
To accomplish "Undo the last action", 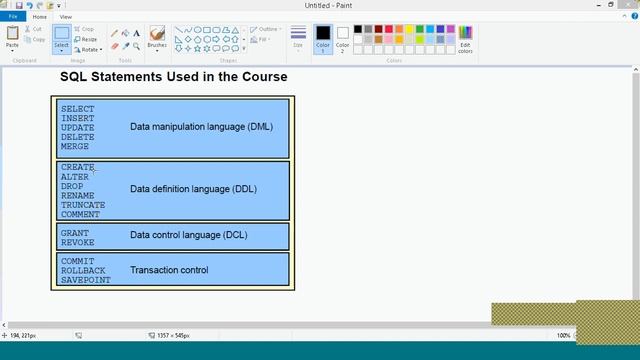I will 29,5.
